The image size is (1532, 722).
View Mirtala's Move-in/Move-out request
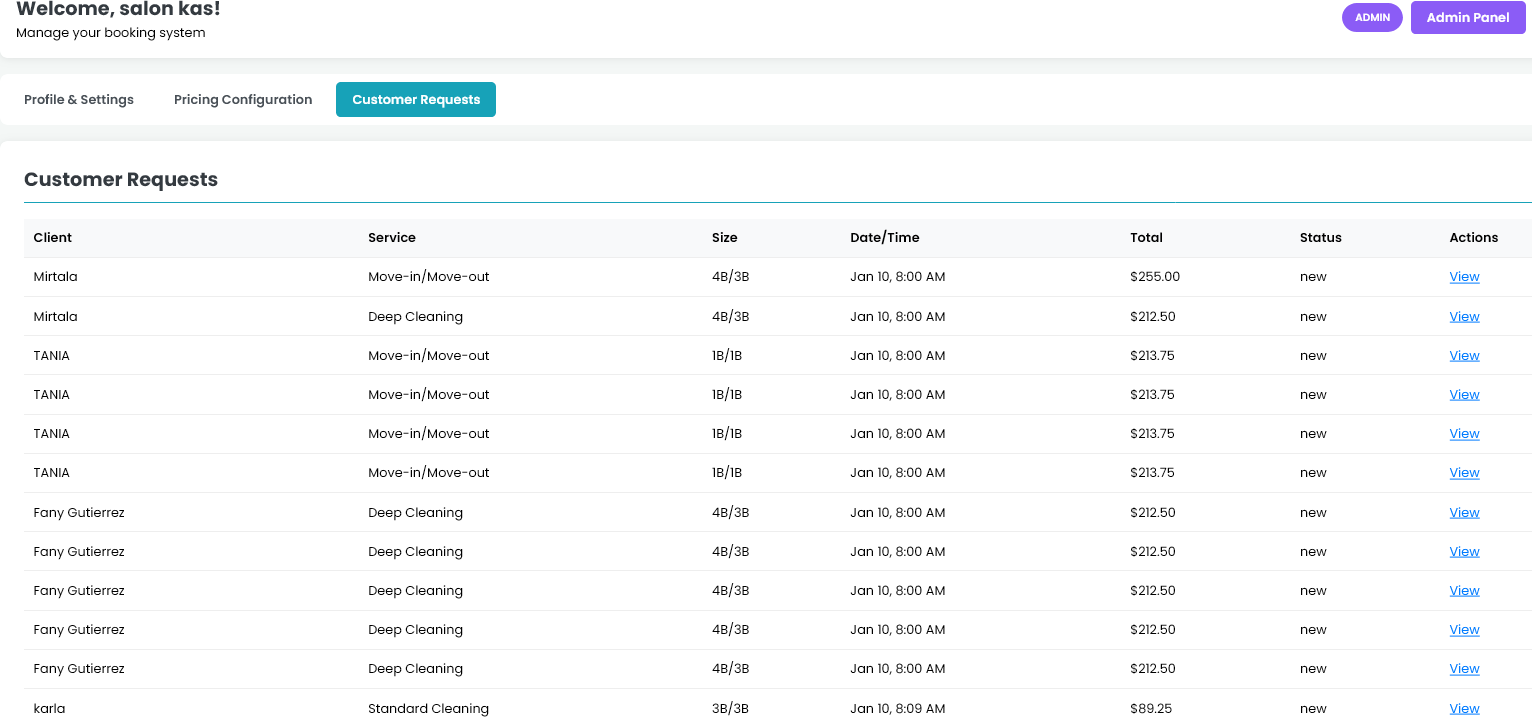tap(1464, 276)
